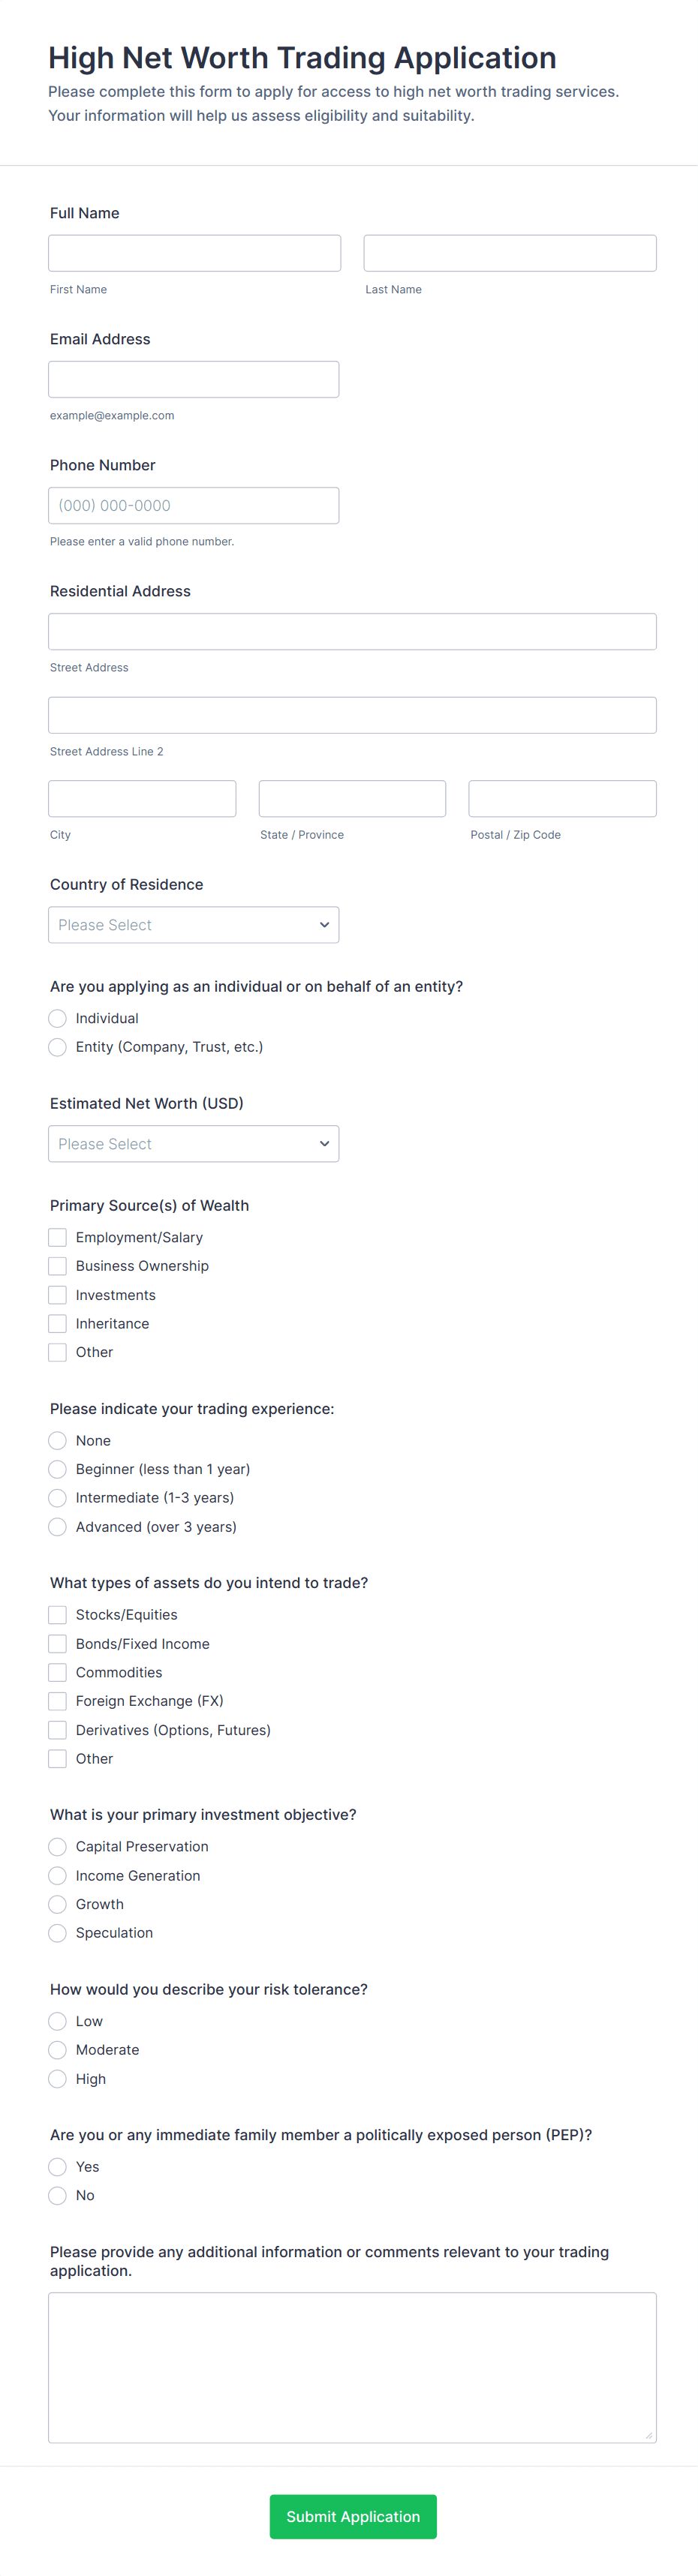Grab the comments box resize handle
Screen dimensions: 698x2576
point(649,2435)
